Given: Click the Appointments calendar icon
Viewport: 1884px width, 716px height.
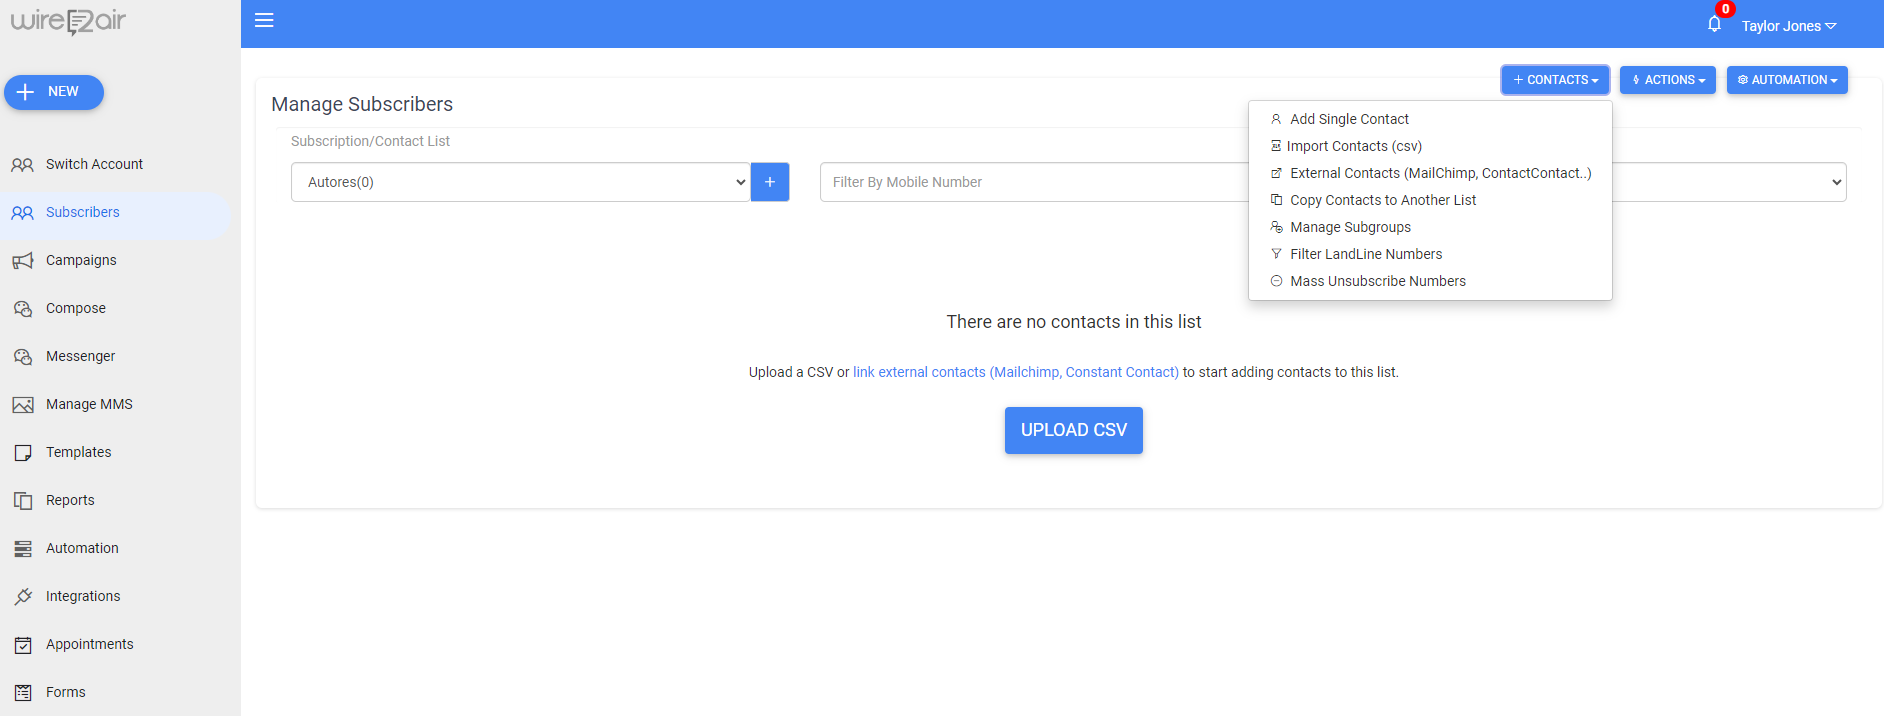Looking at the screenshot, I should click(22, 645).
